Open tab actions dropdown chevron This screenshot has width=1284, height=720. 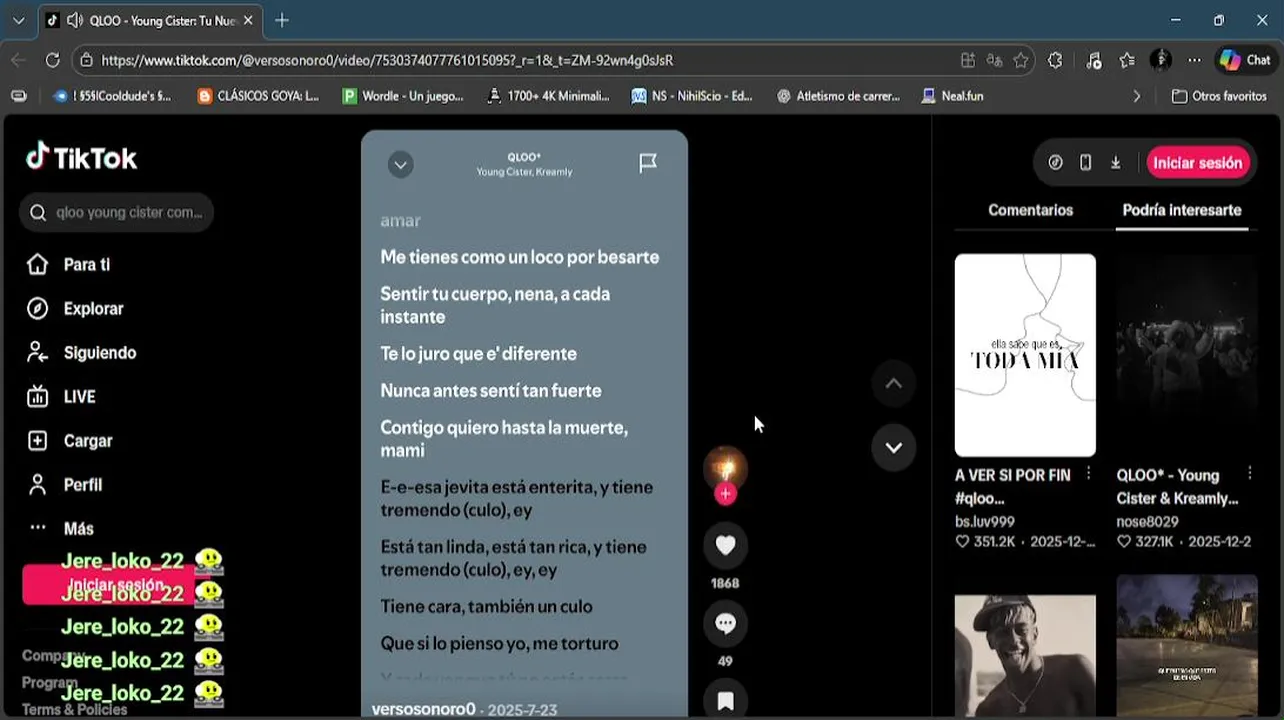click(18, 20)
